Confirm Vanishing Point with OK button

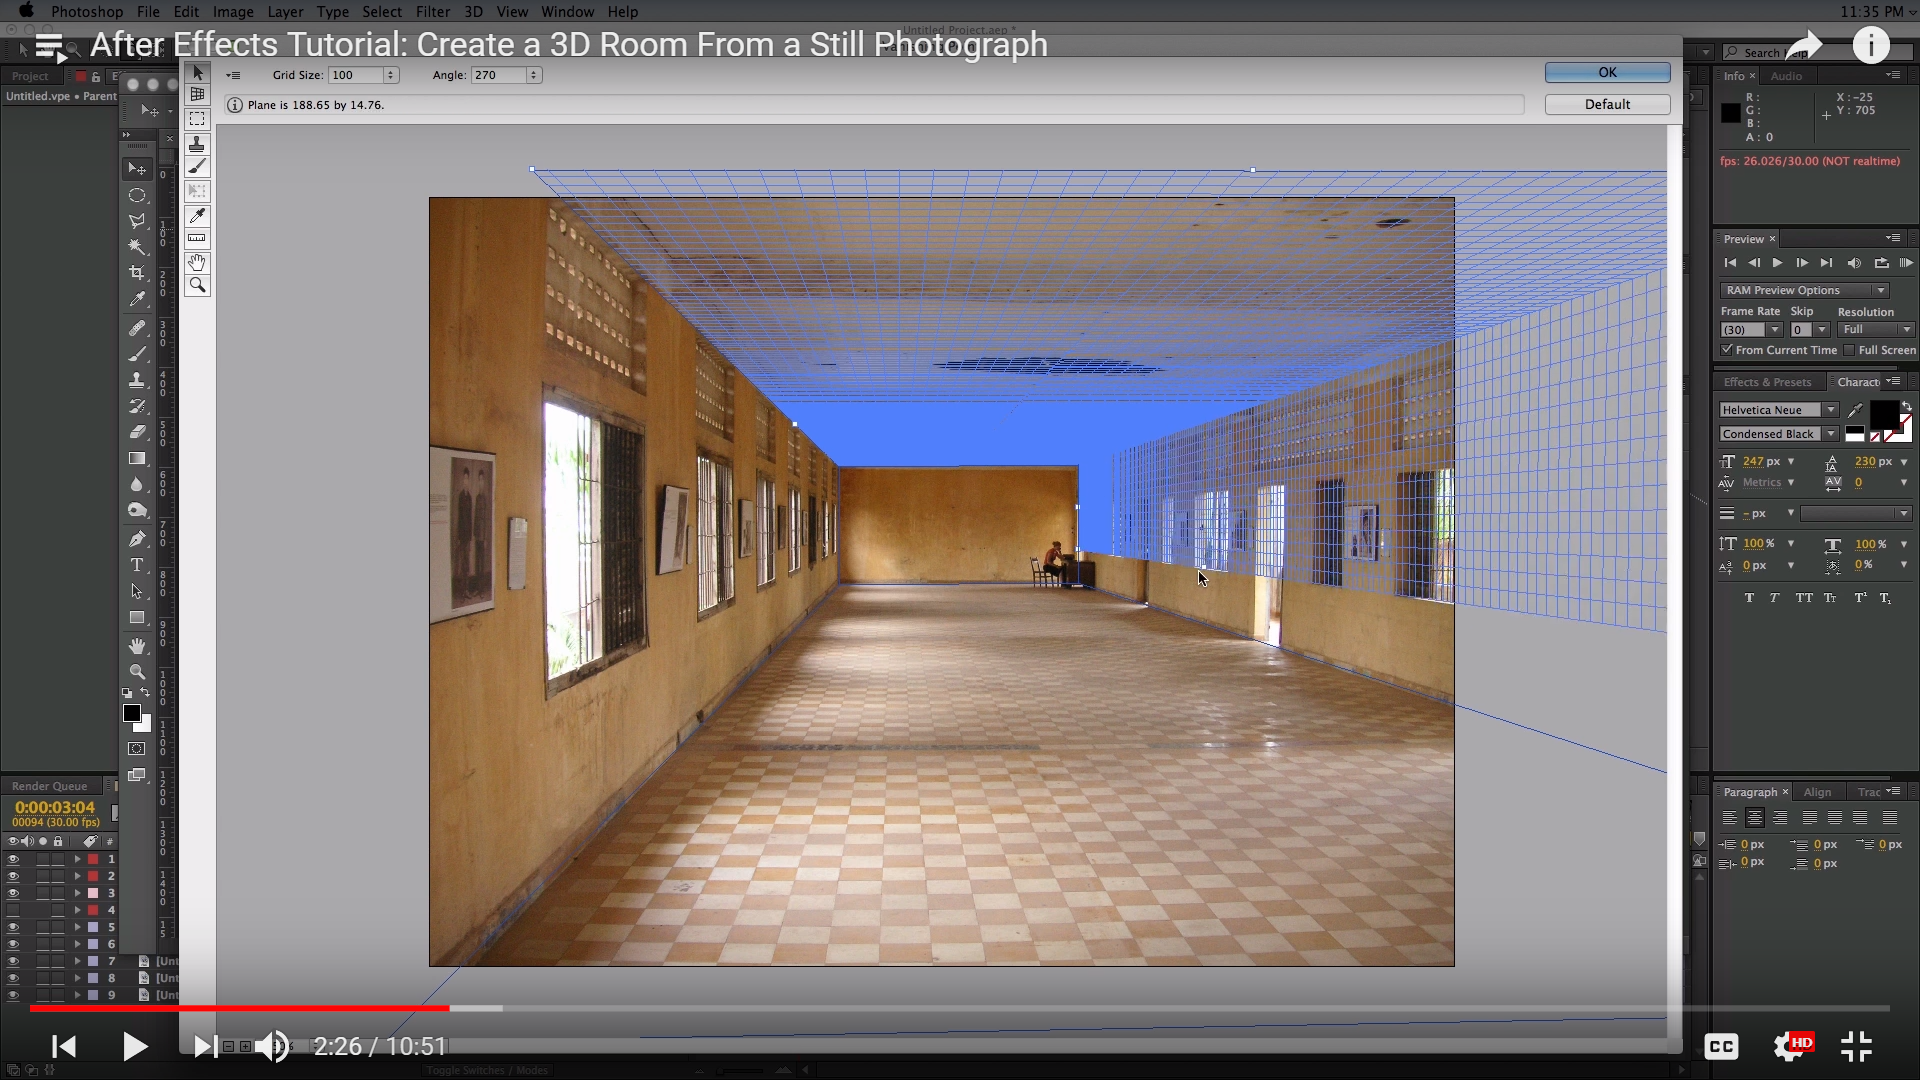tap(1607, 72)
